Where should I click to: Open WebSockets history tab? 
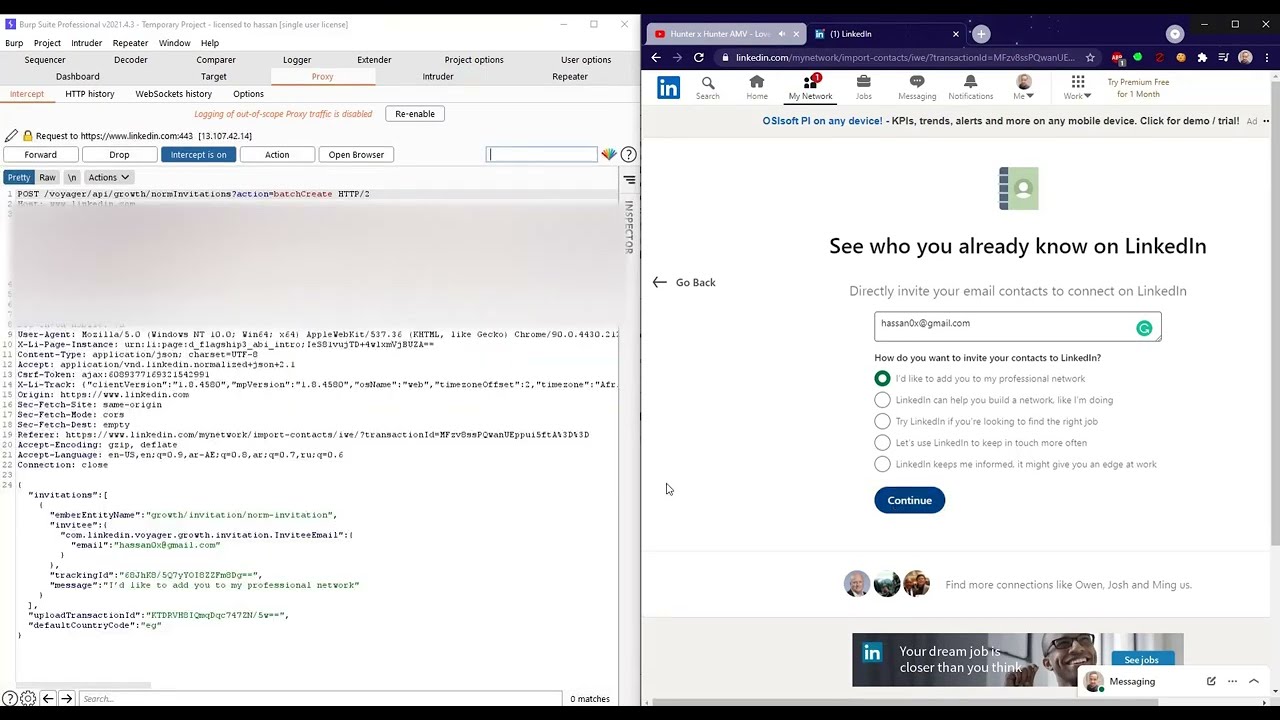pos(173,94)
